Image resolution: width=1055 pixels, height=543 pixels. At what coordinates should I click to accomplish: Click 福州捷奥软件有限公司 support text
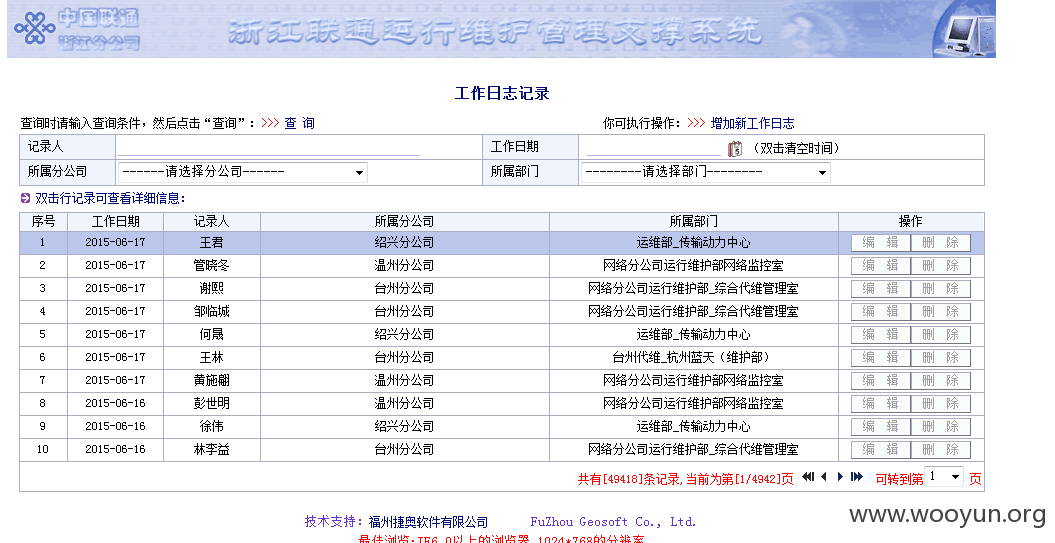pyautogui.click(x=428, y=521)
